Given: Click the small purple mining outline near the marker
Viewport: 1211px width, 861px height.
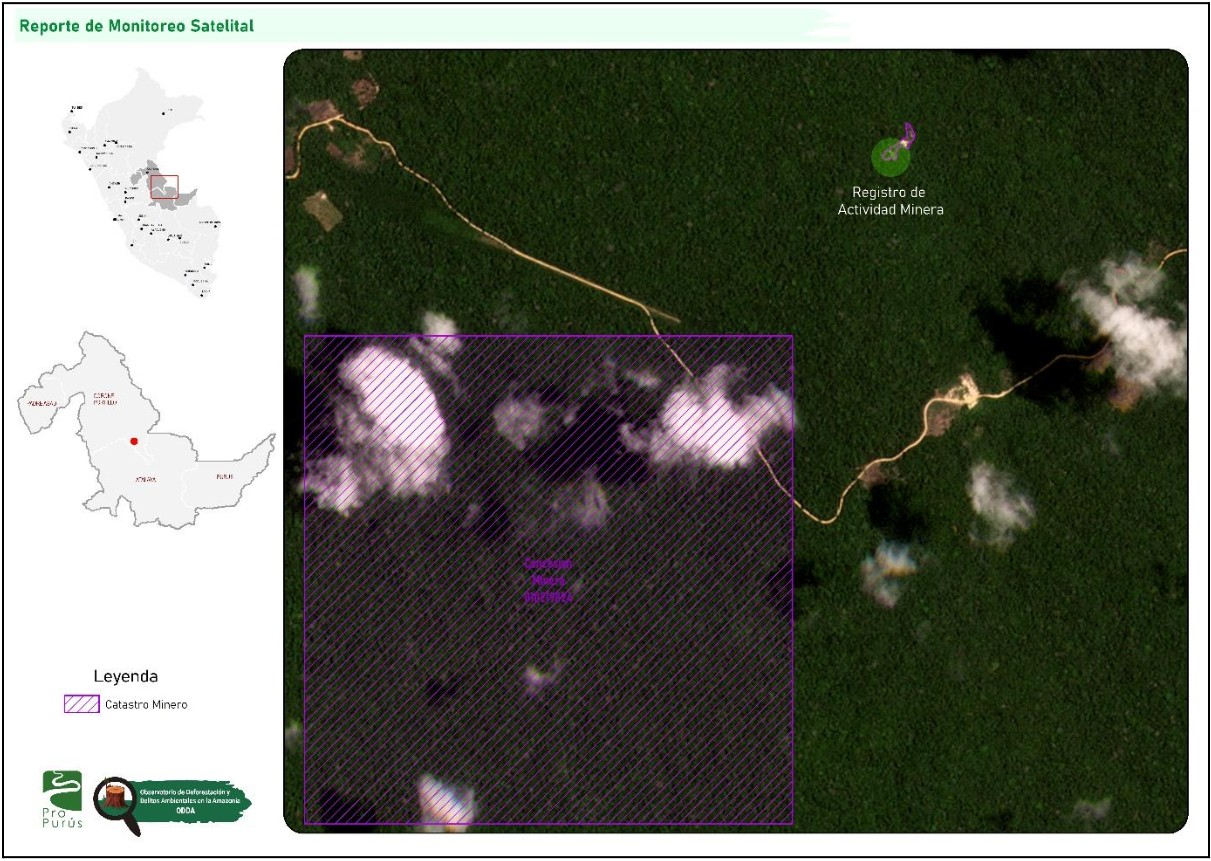Looking at the screenshot, I should (908, 133).
